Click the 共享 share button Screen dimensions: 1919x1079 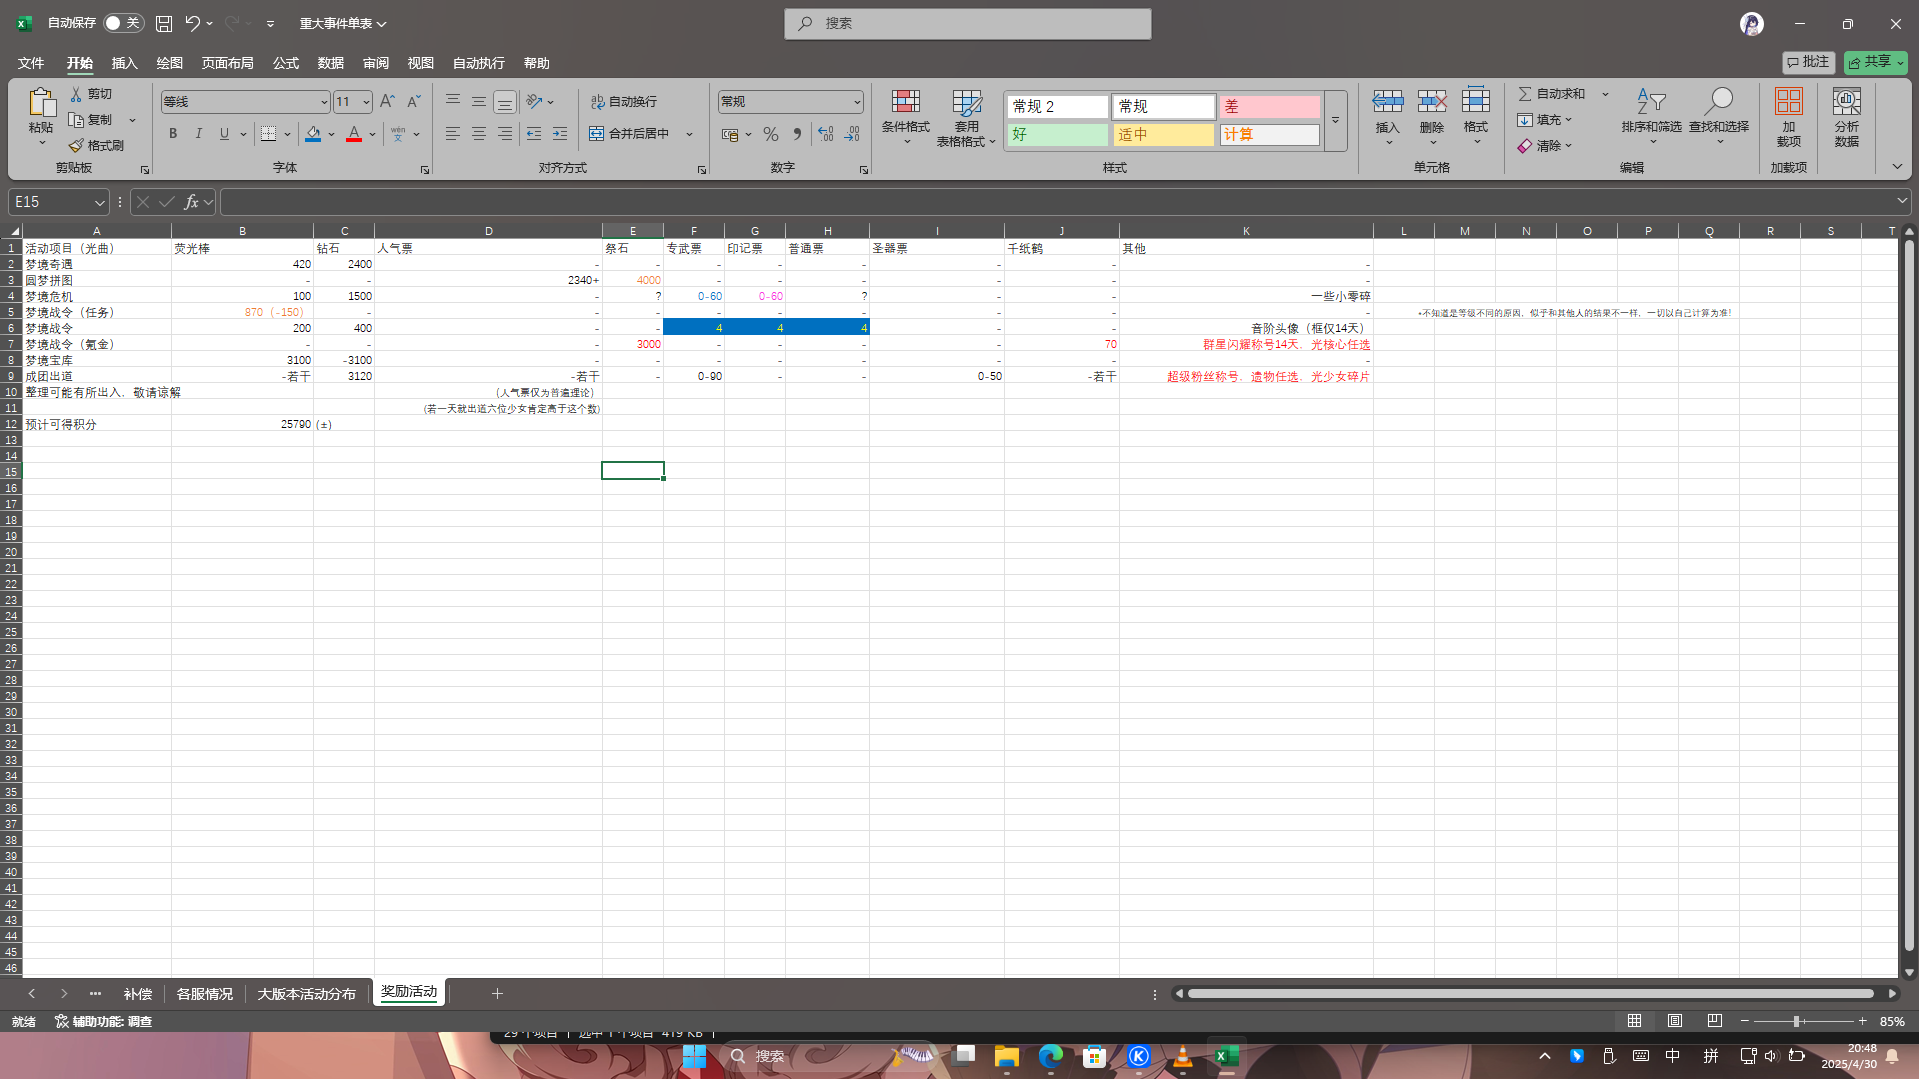pos(1875,62)
